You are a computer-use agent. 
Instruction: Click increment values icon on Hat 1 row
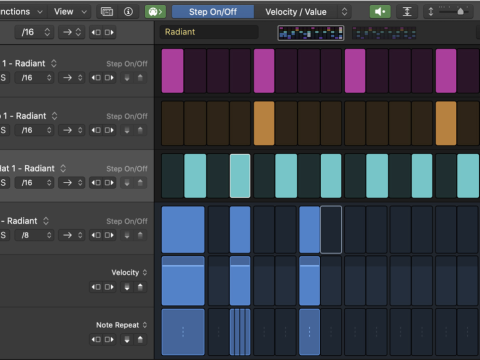click(140, 183)
